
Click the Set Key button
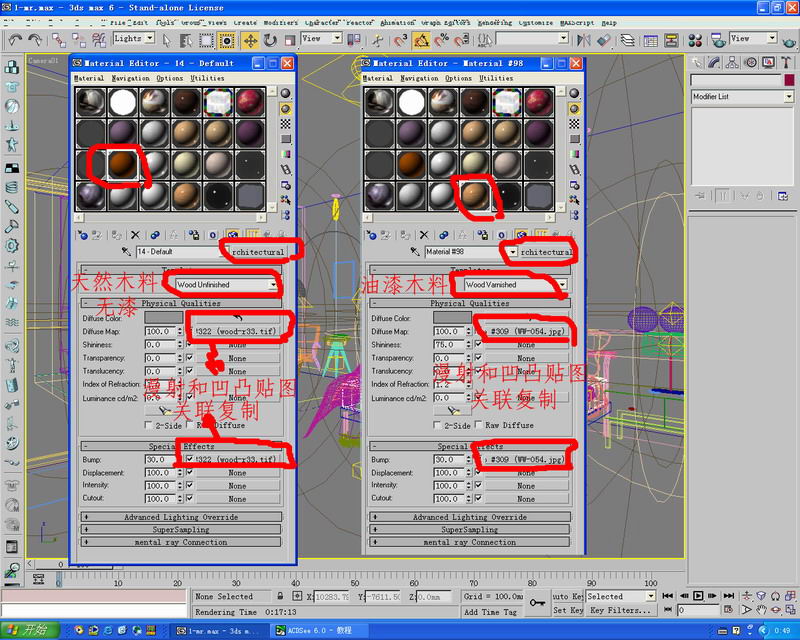click(x=568, y=610)
